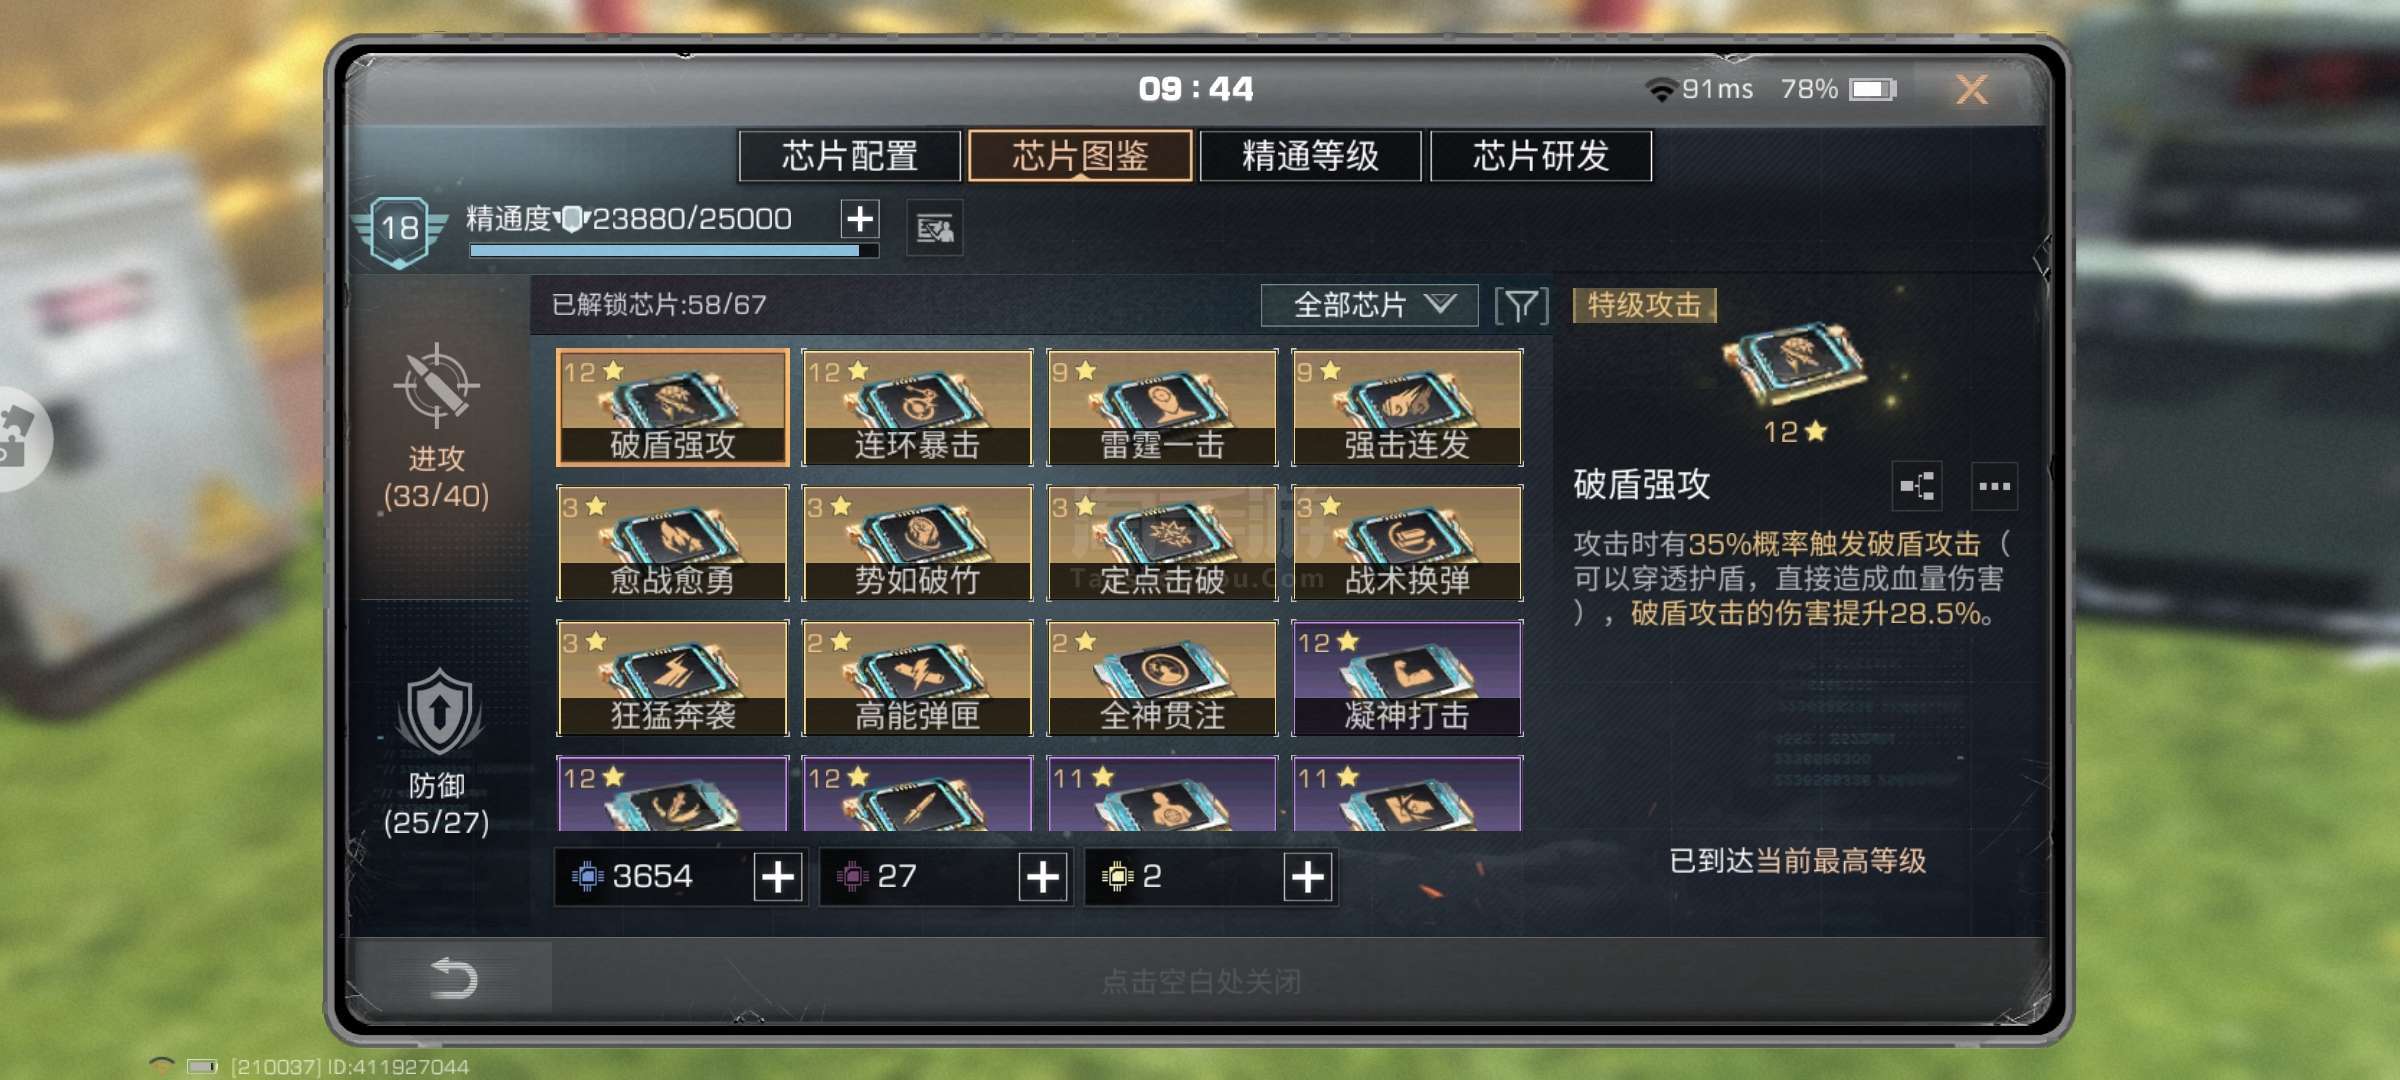Select the purple 凝神打击 chip card
This screenshot has width=2400, height=1080.
(1407, 678)
